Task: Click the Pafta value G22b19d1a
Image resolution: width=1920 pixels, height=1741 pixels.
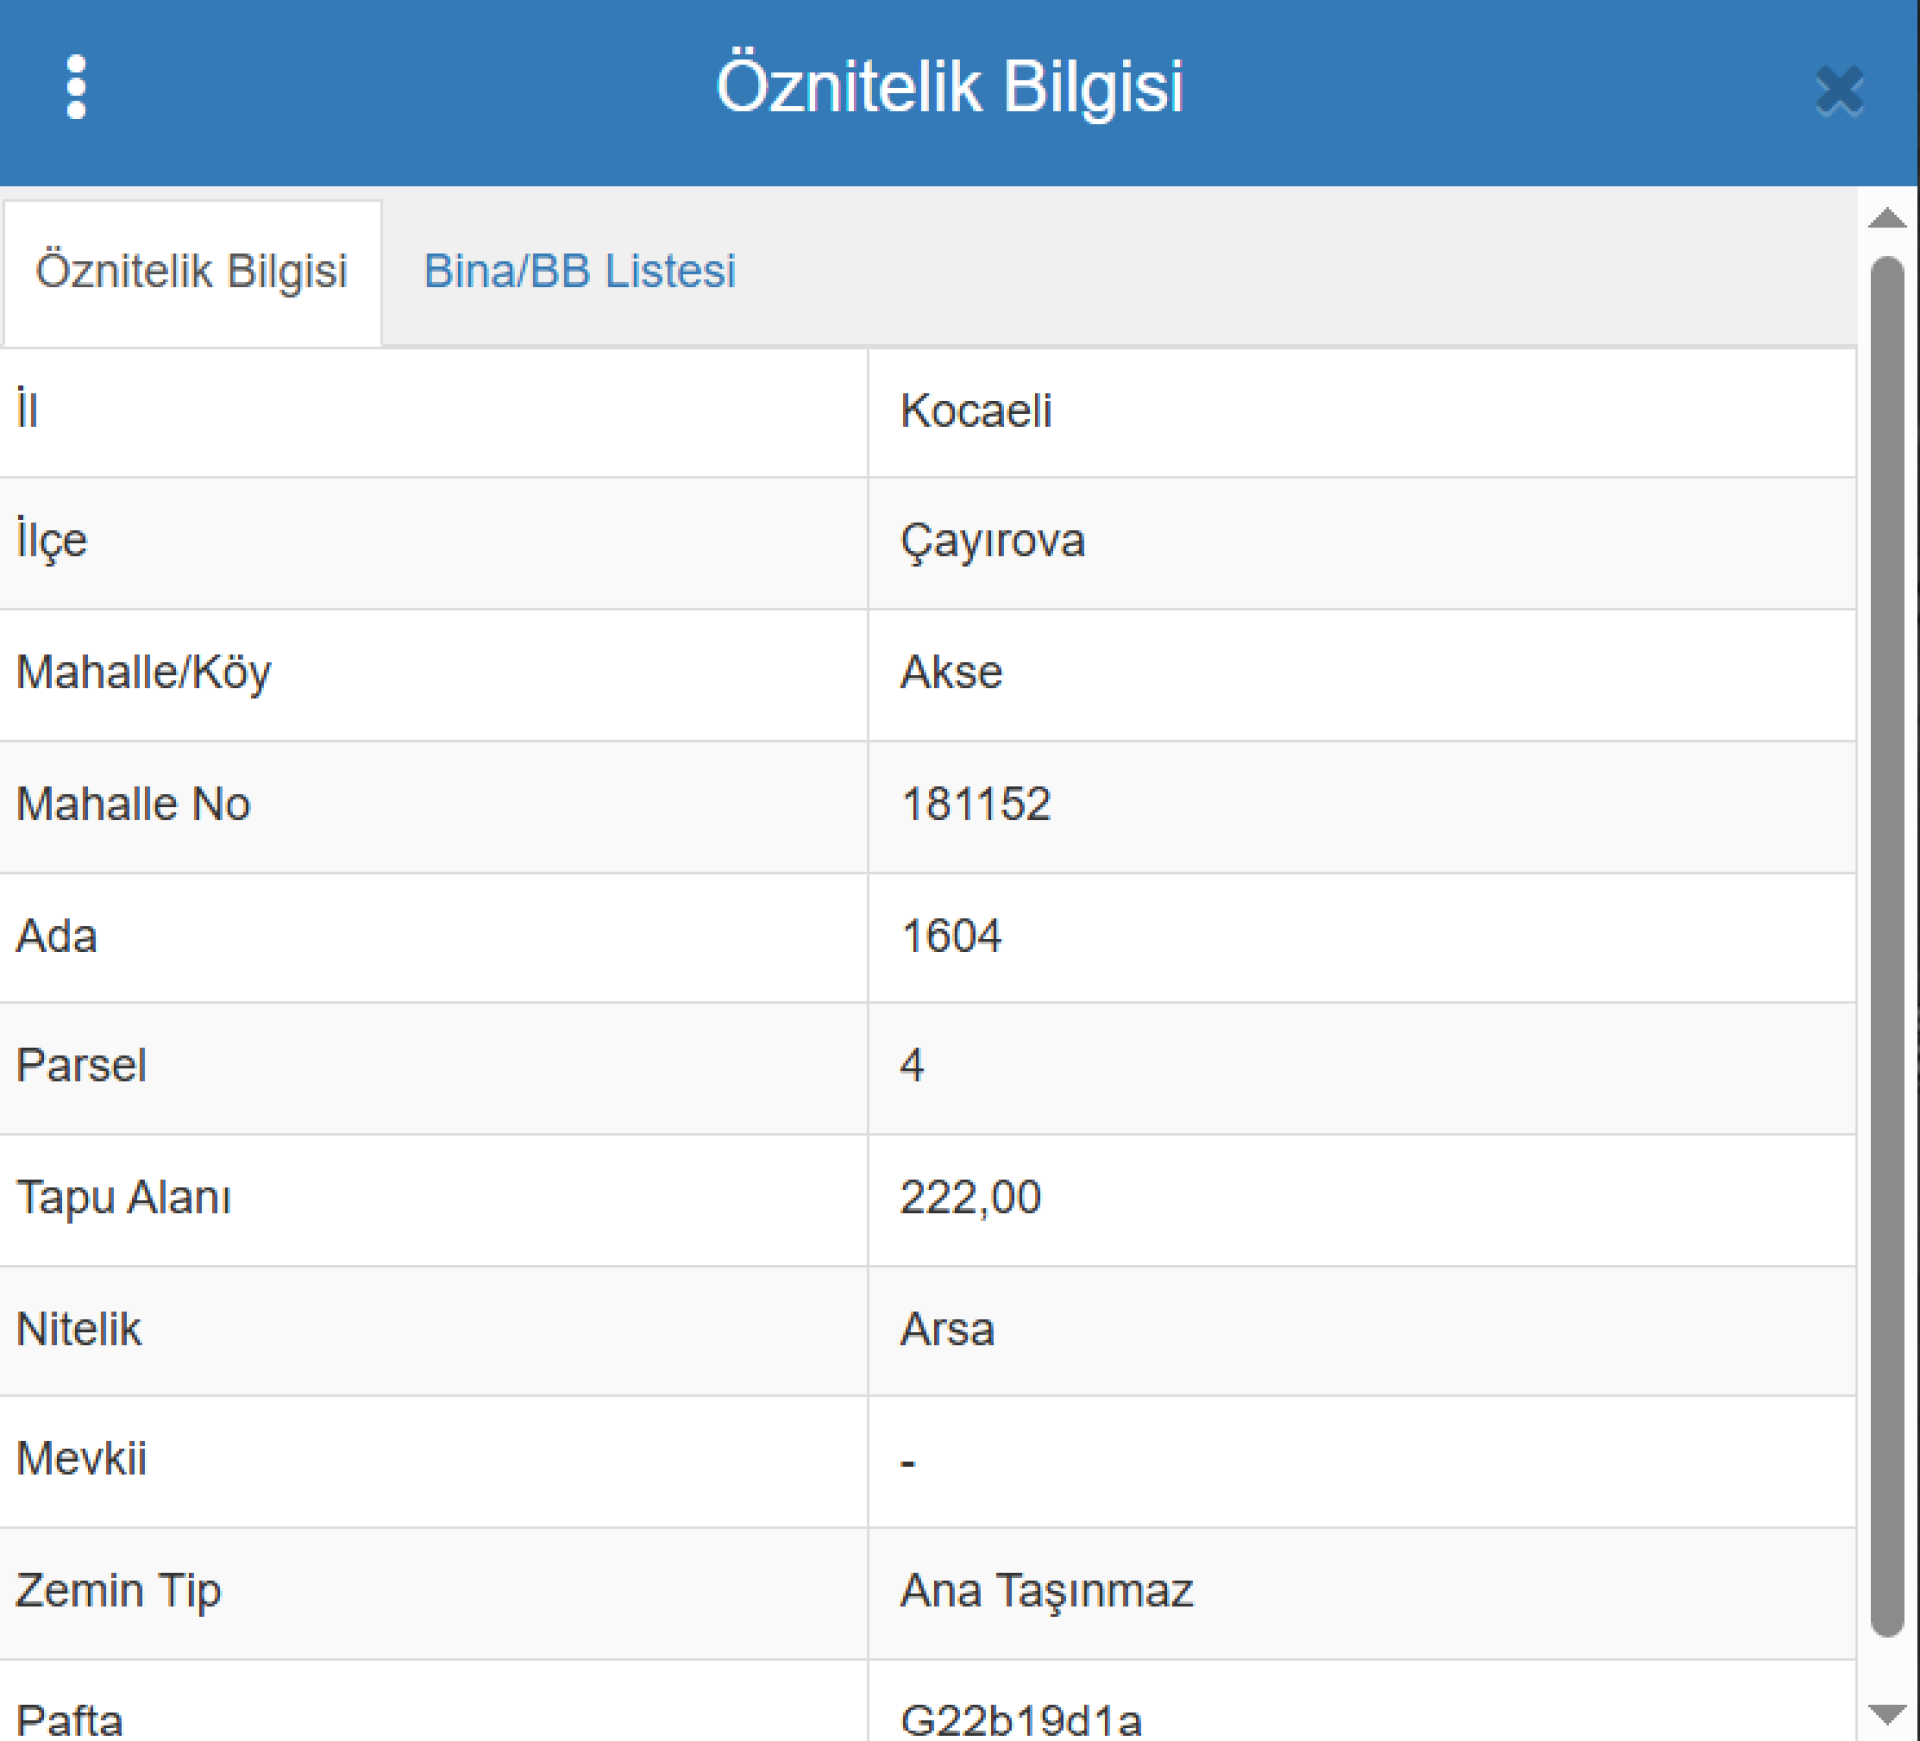Action: (1020, 1718)
